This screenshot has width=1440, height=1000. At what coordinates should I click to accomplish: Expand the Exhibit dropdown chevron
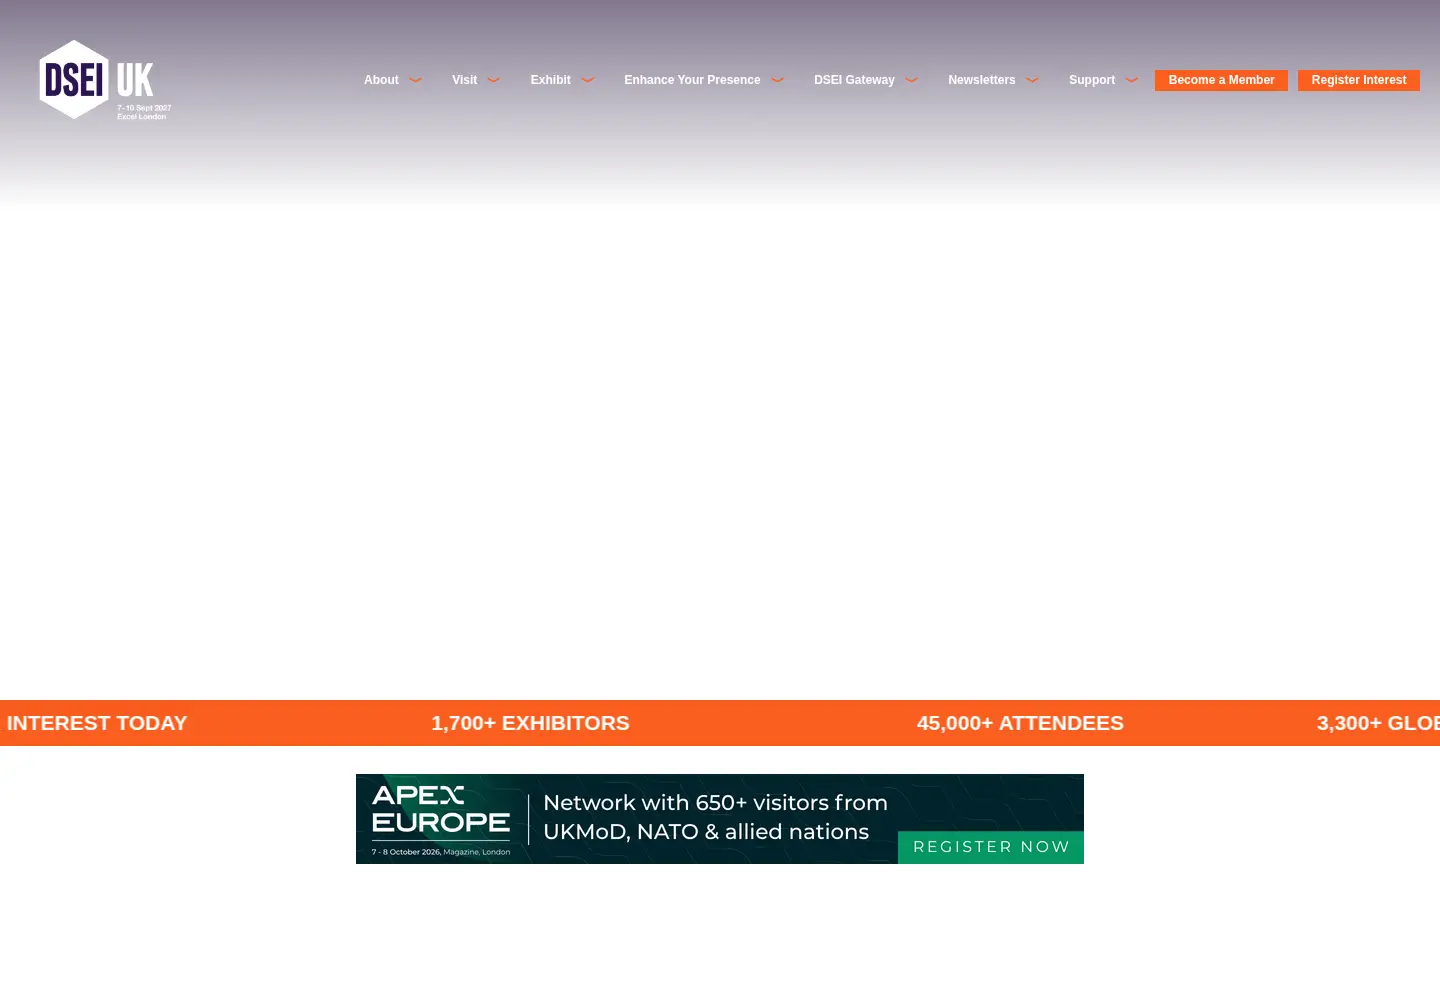coord(588,80)
